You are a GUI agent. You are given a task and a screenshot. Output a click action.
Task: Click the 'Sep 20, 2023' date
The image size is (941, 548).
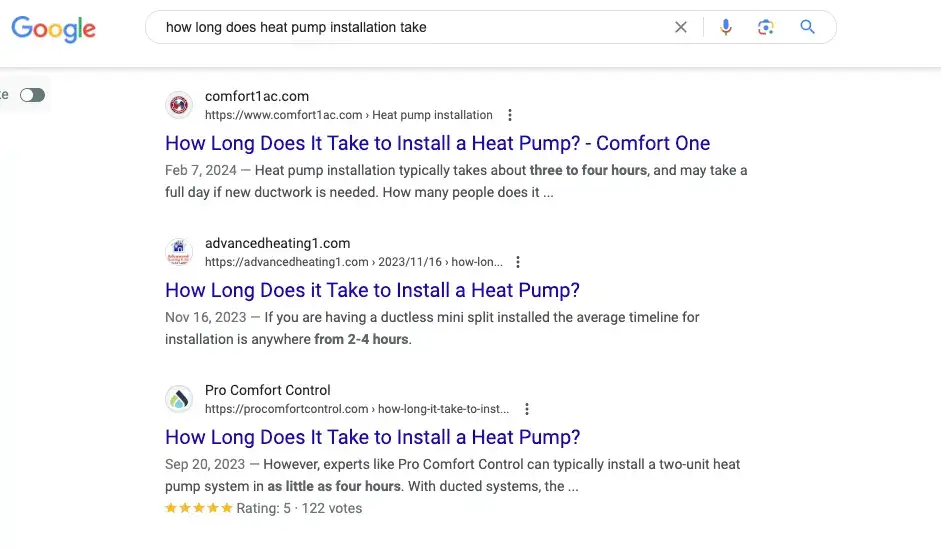point(205,465)
